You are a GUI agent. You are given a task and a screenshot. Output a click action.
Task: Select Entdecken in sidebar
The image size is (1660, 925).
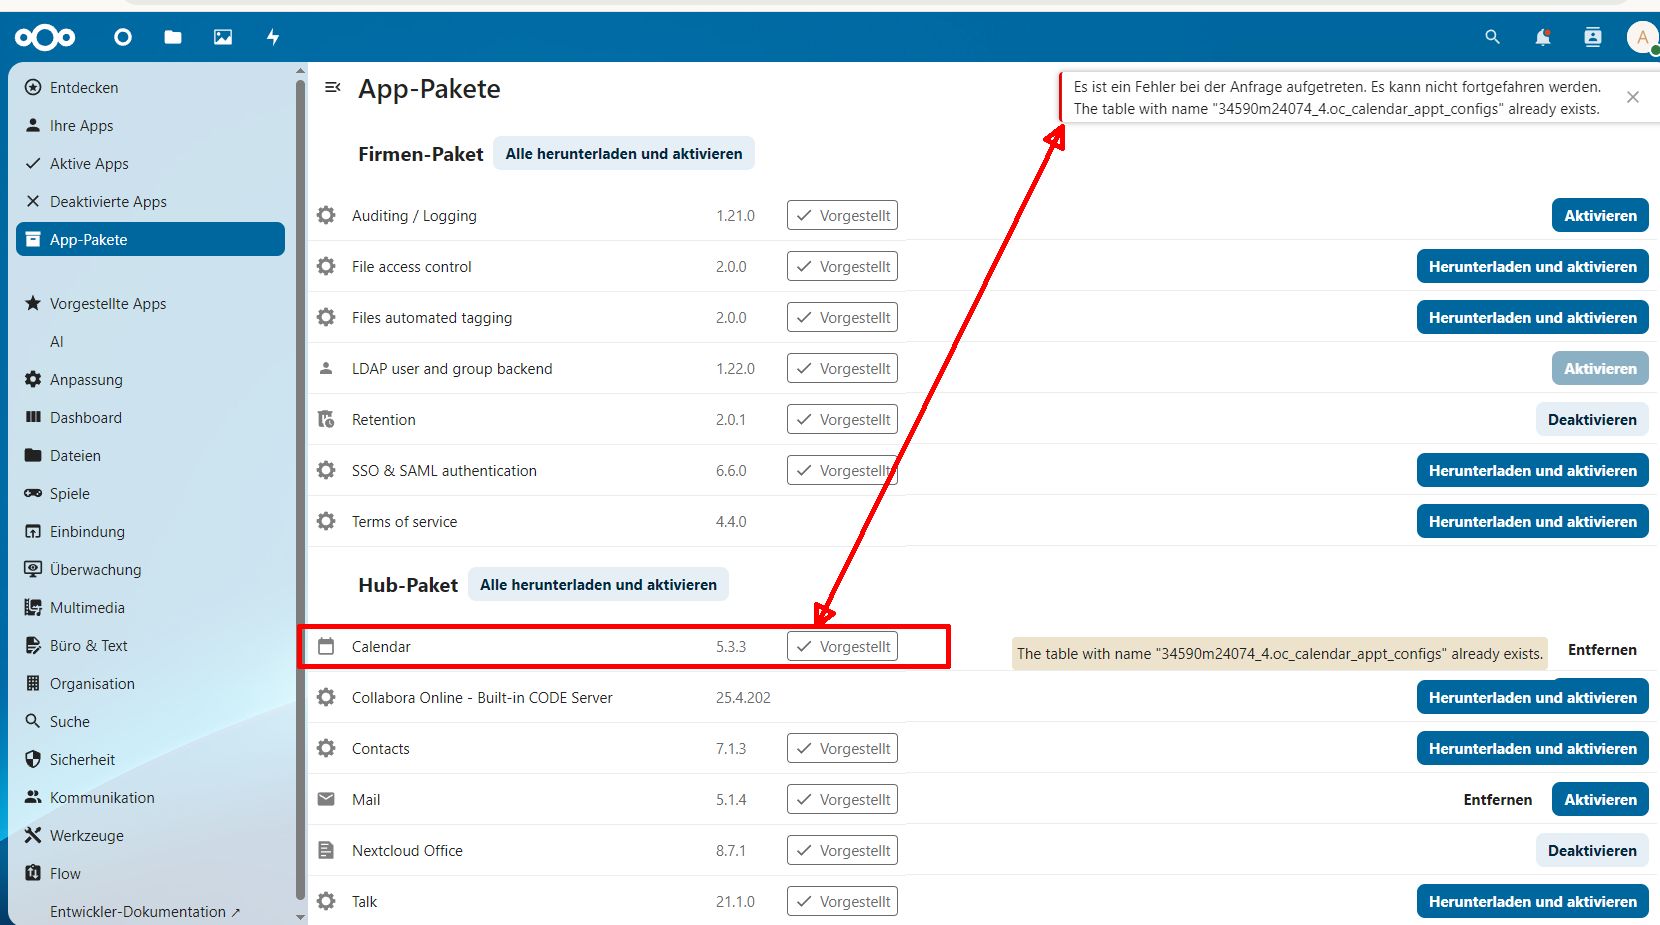(x=150, y=88)
